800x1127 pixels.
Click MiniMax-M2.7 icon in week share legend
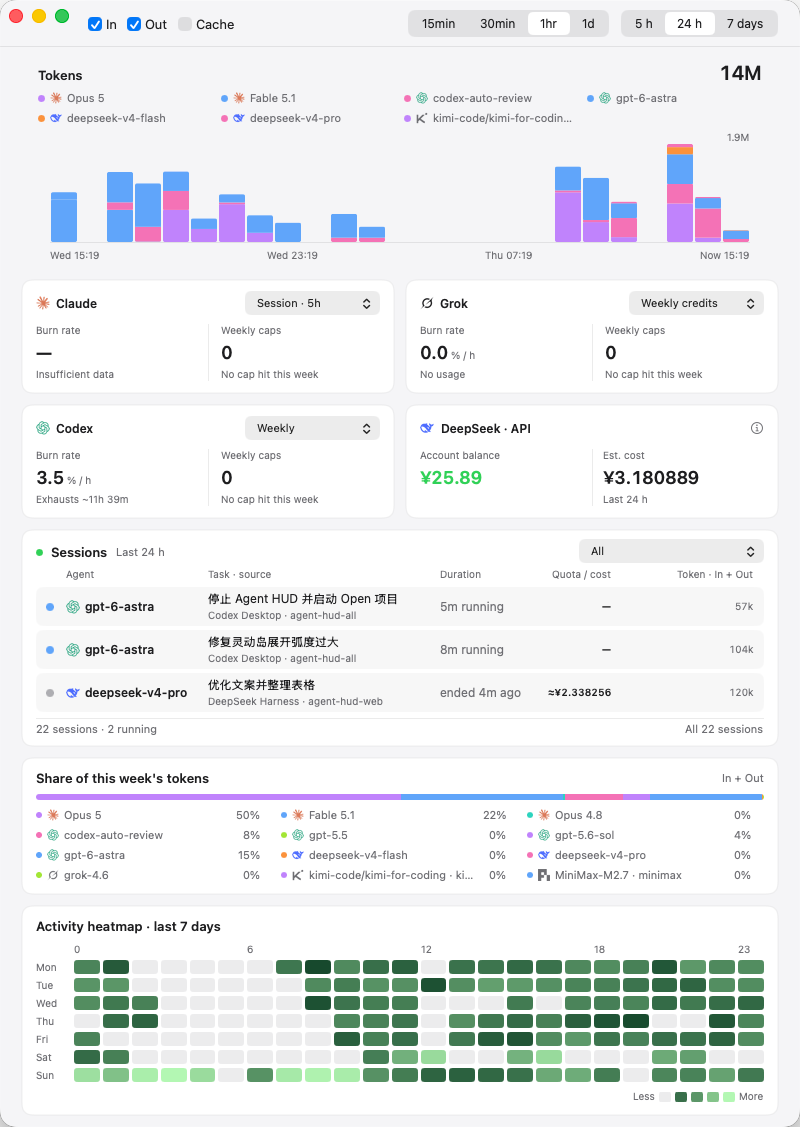pos(543,875)
